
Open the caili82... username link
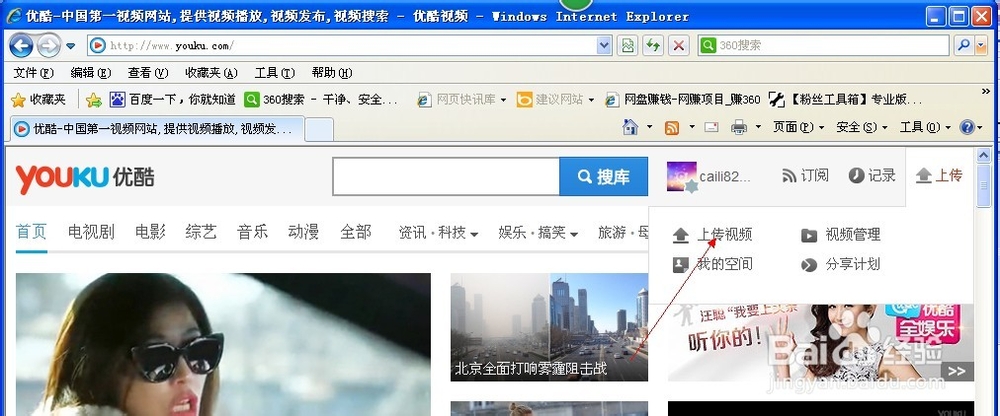click(x=724, y=177)
